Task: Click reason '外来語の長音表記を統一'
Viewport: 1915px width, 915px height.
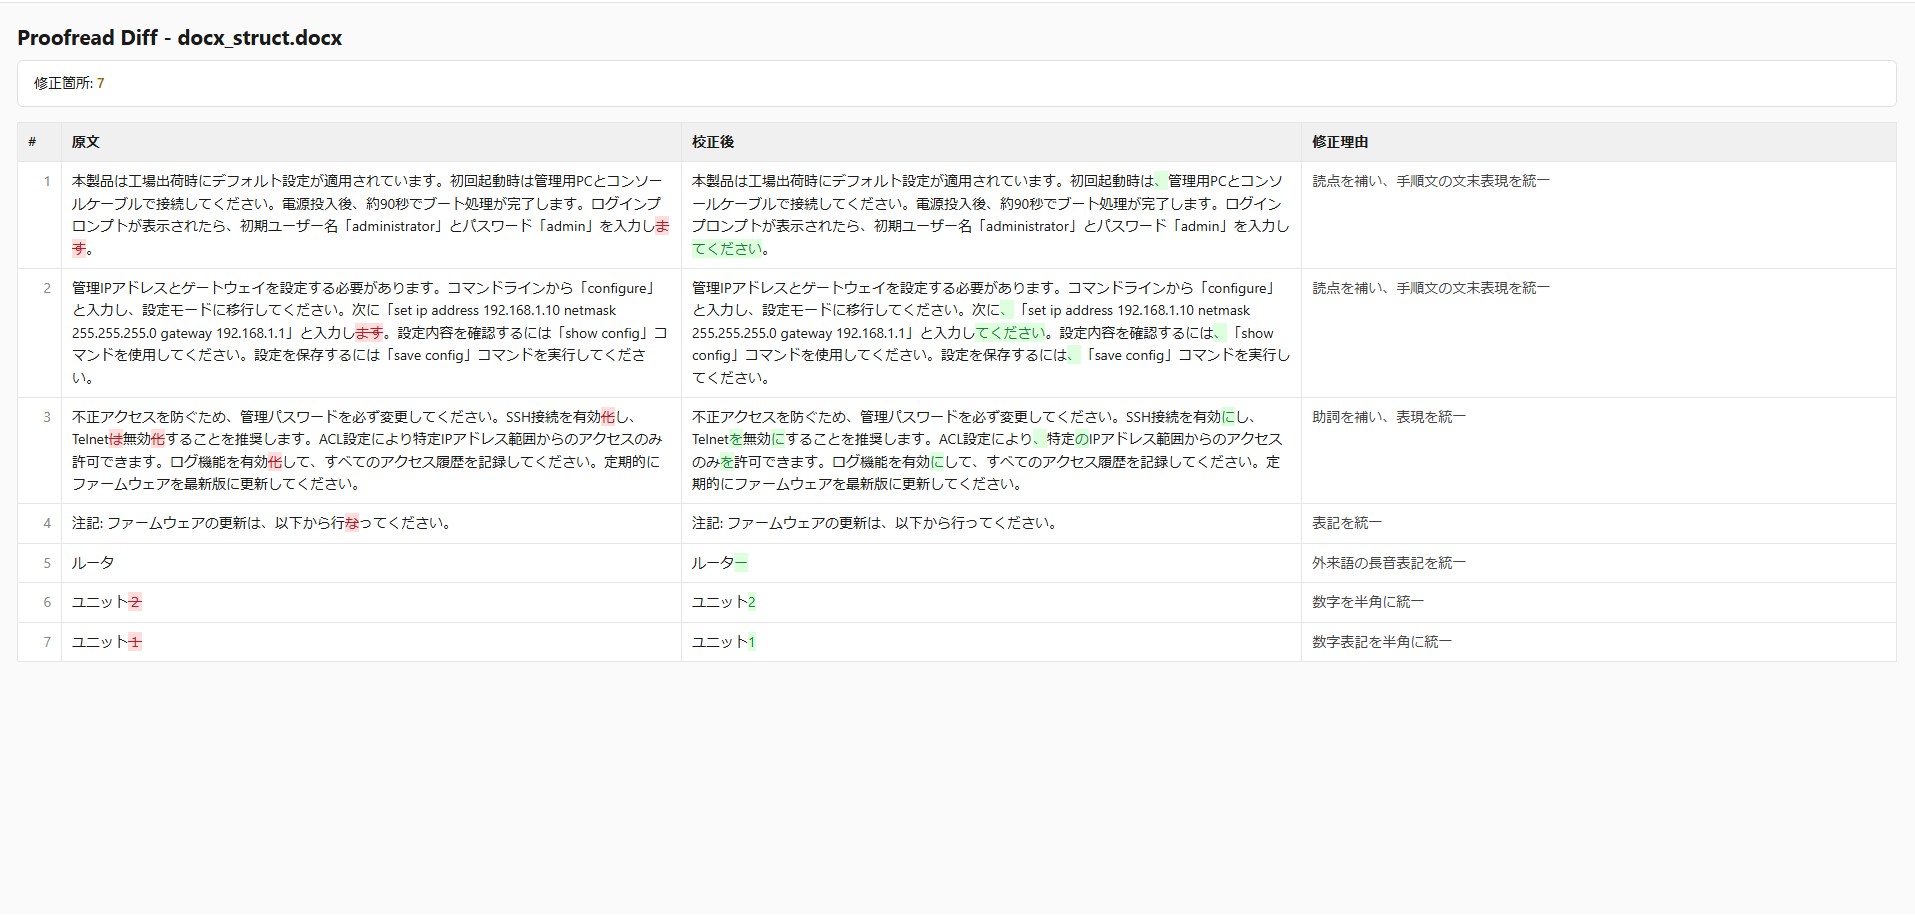Action: click(1389, 563)
